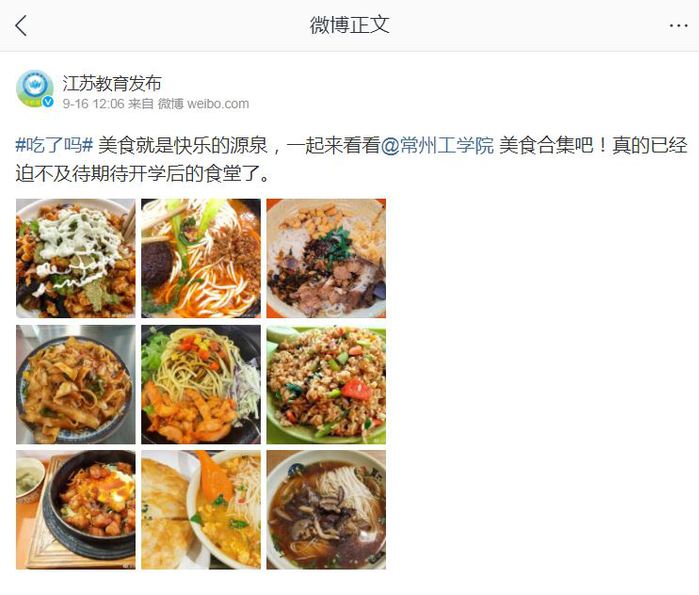Image resolution: width=699 pixels, height=595 pixels.
Task: Open photo of wide flat stir-fried noodles
Action: pos(76,384)
